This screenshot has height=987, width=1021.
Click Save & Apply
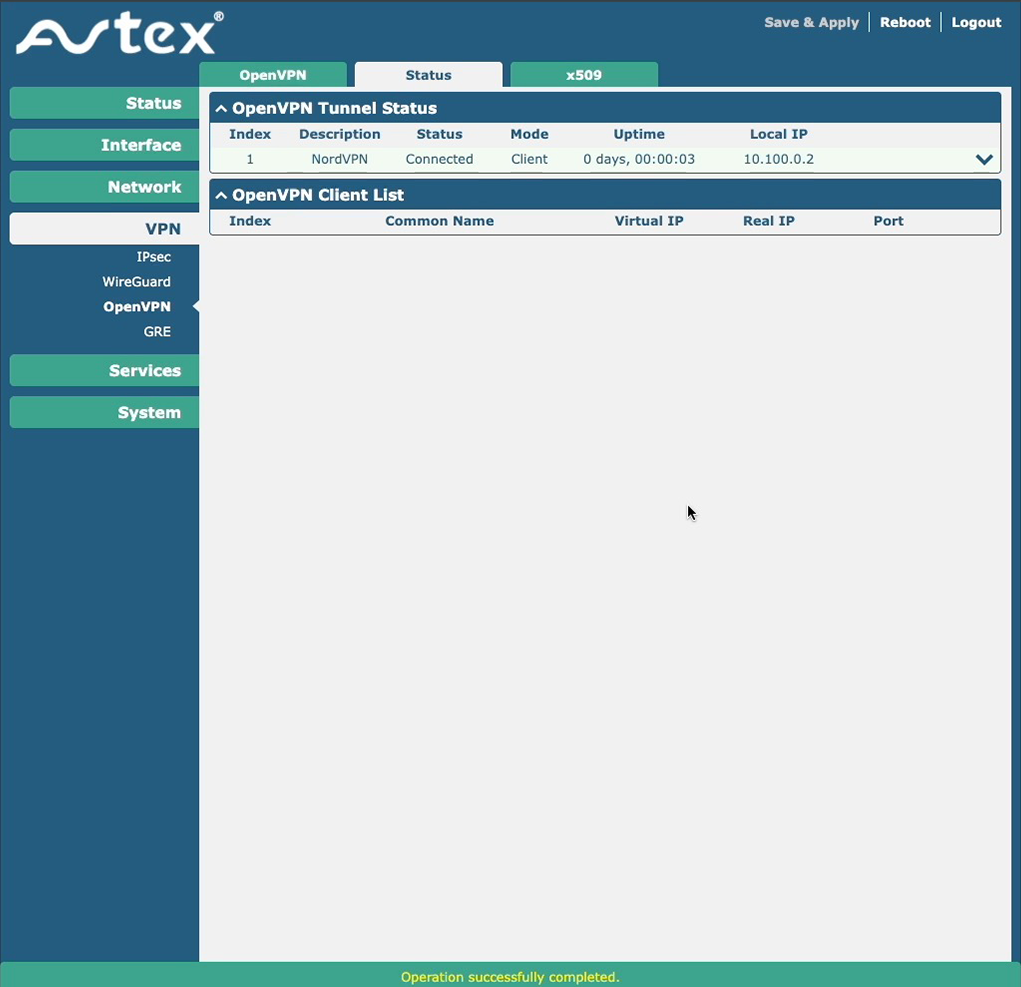coord(811,22)
